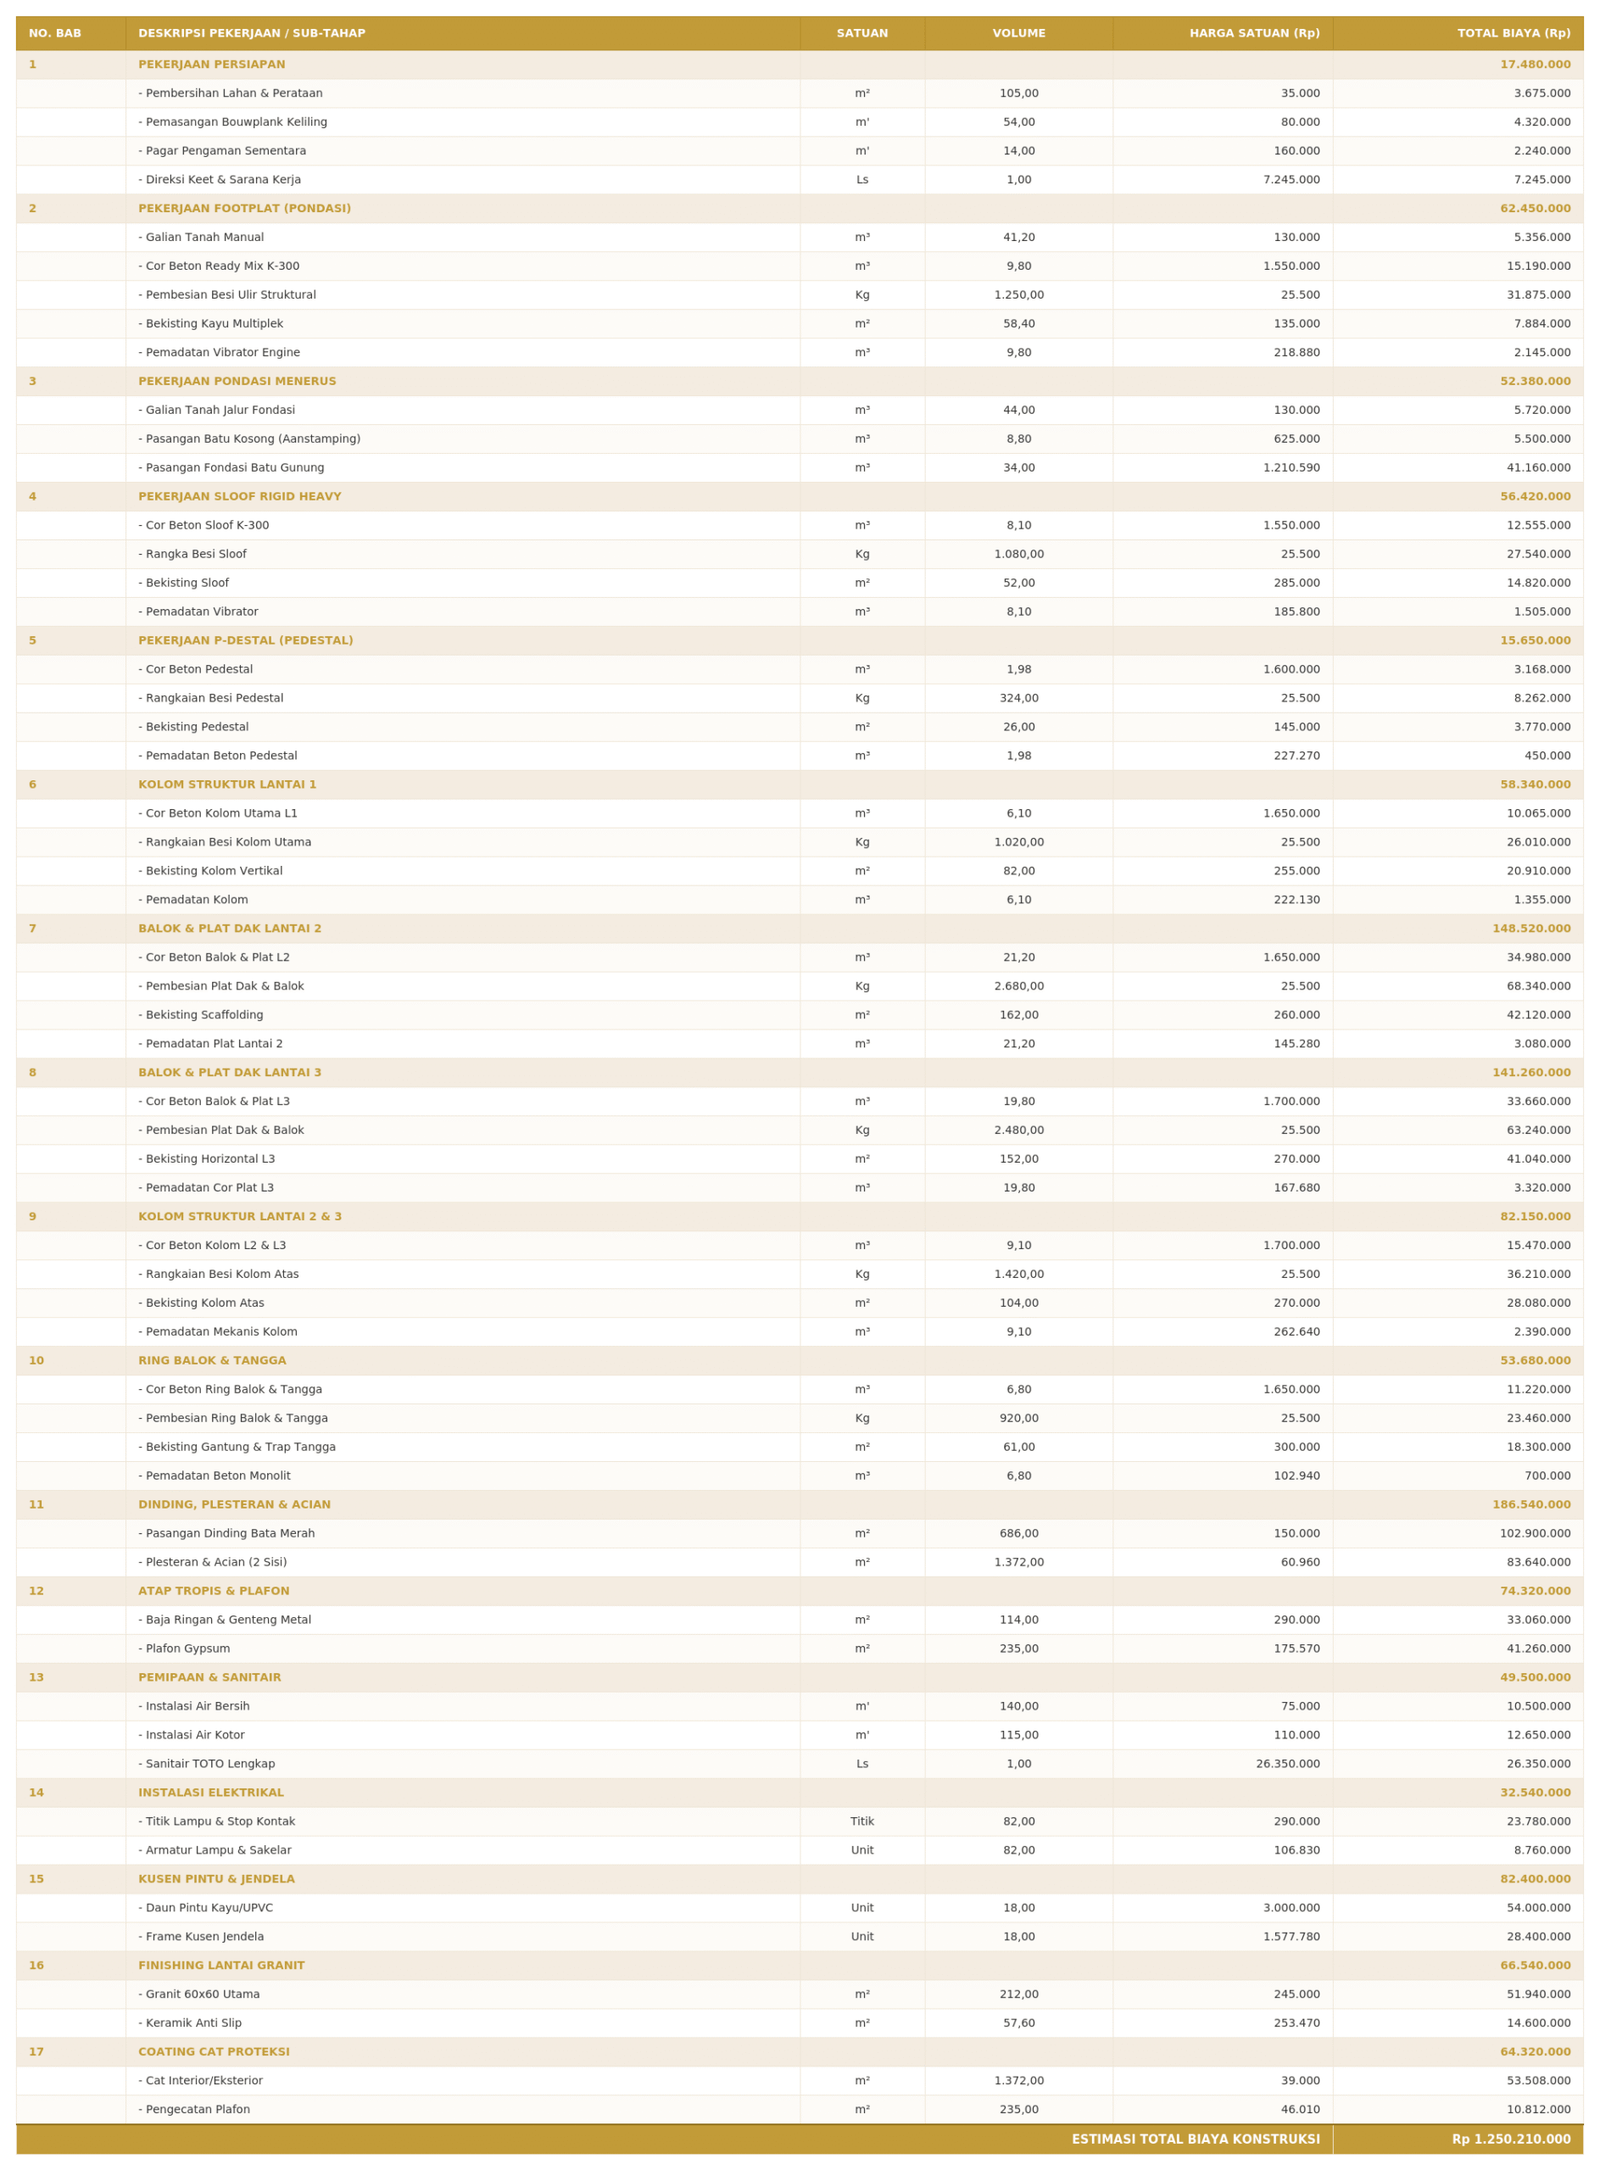The image size is (1600, 2171).
Task: Click the Rangkaian Besi Pedestal item
Action: pyautogui.click(x=210, y=698)
